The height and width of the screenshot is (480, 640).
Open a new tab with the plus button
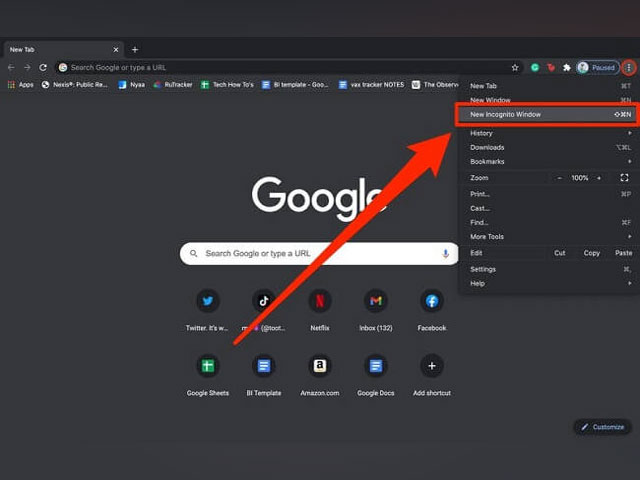pos(135,50)
